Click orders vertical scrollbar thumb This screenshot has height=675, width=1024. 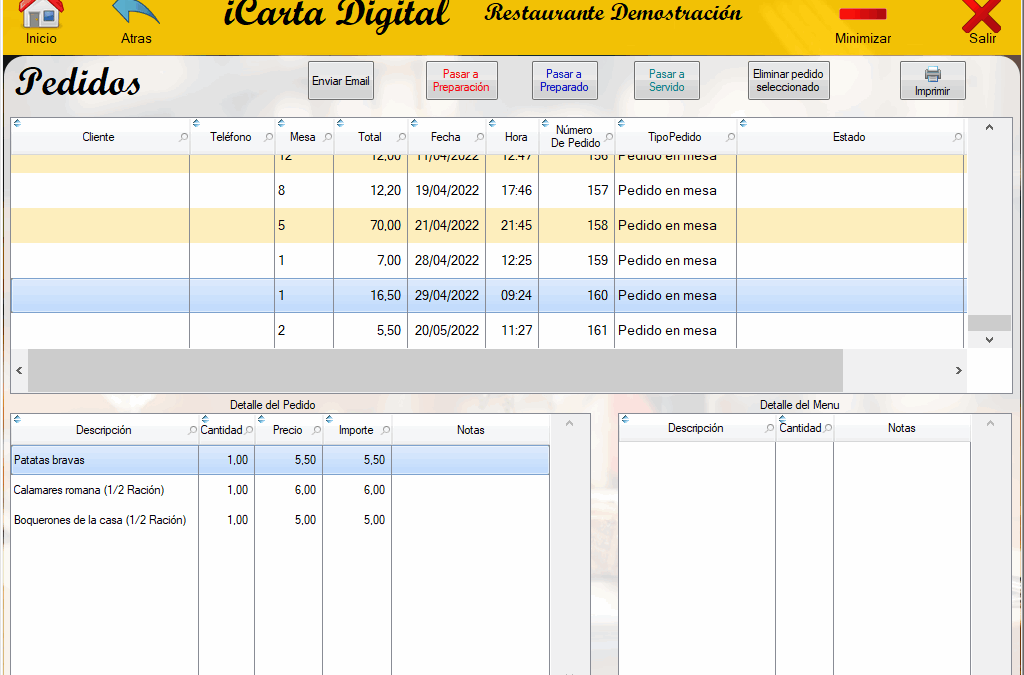tap(989, 322)
